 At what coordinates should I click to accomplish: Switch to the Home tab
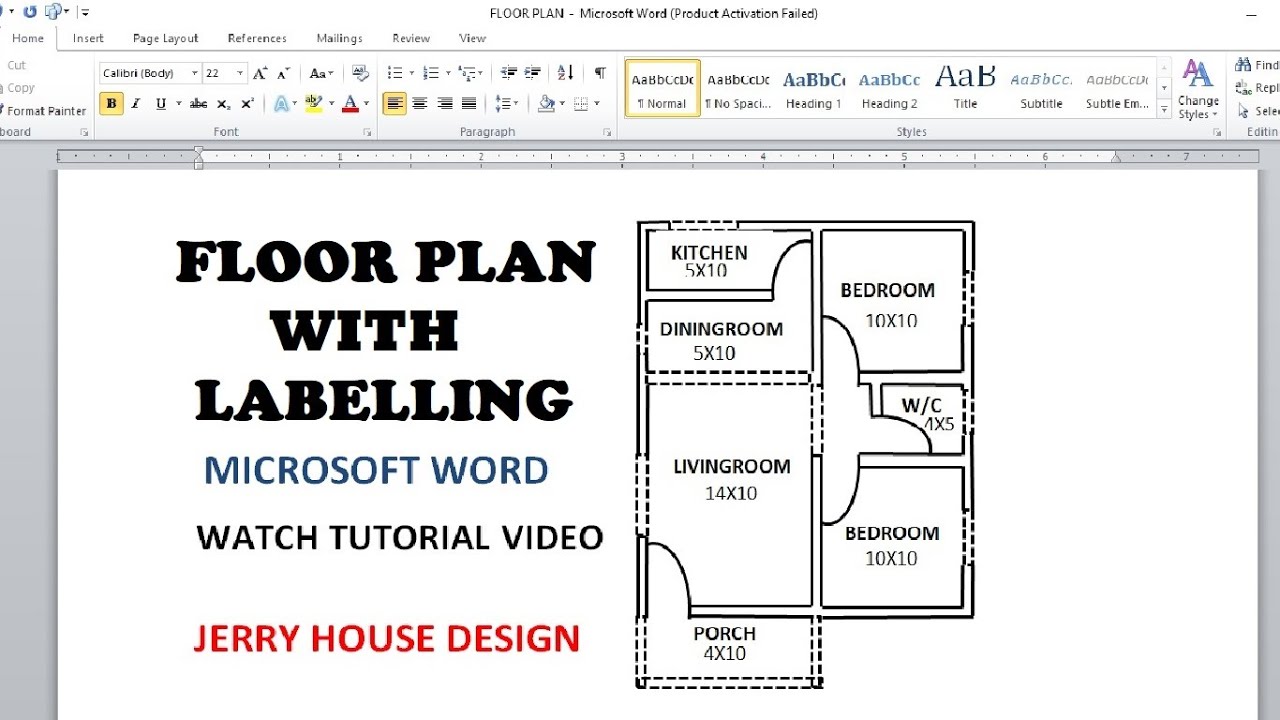click(27, 38)
